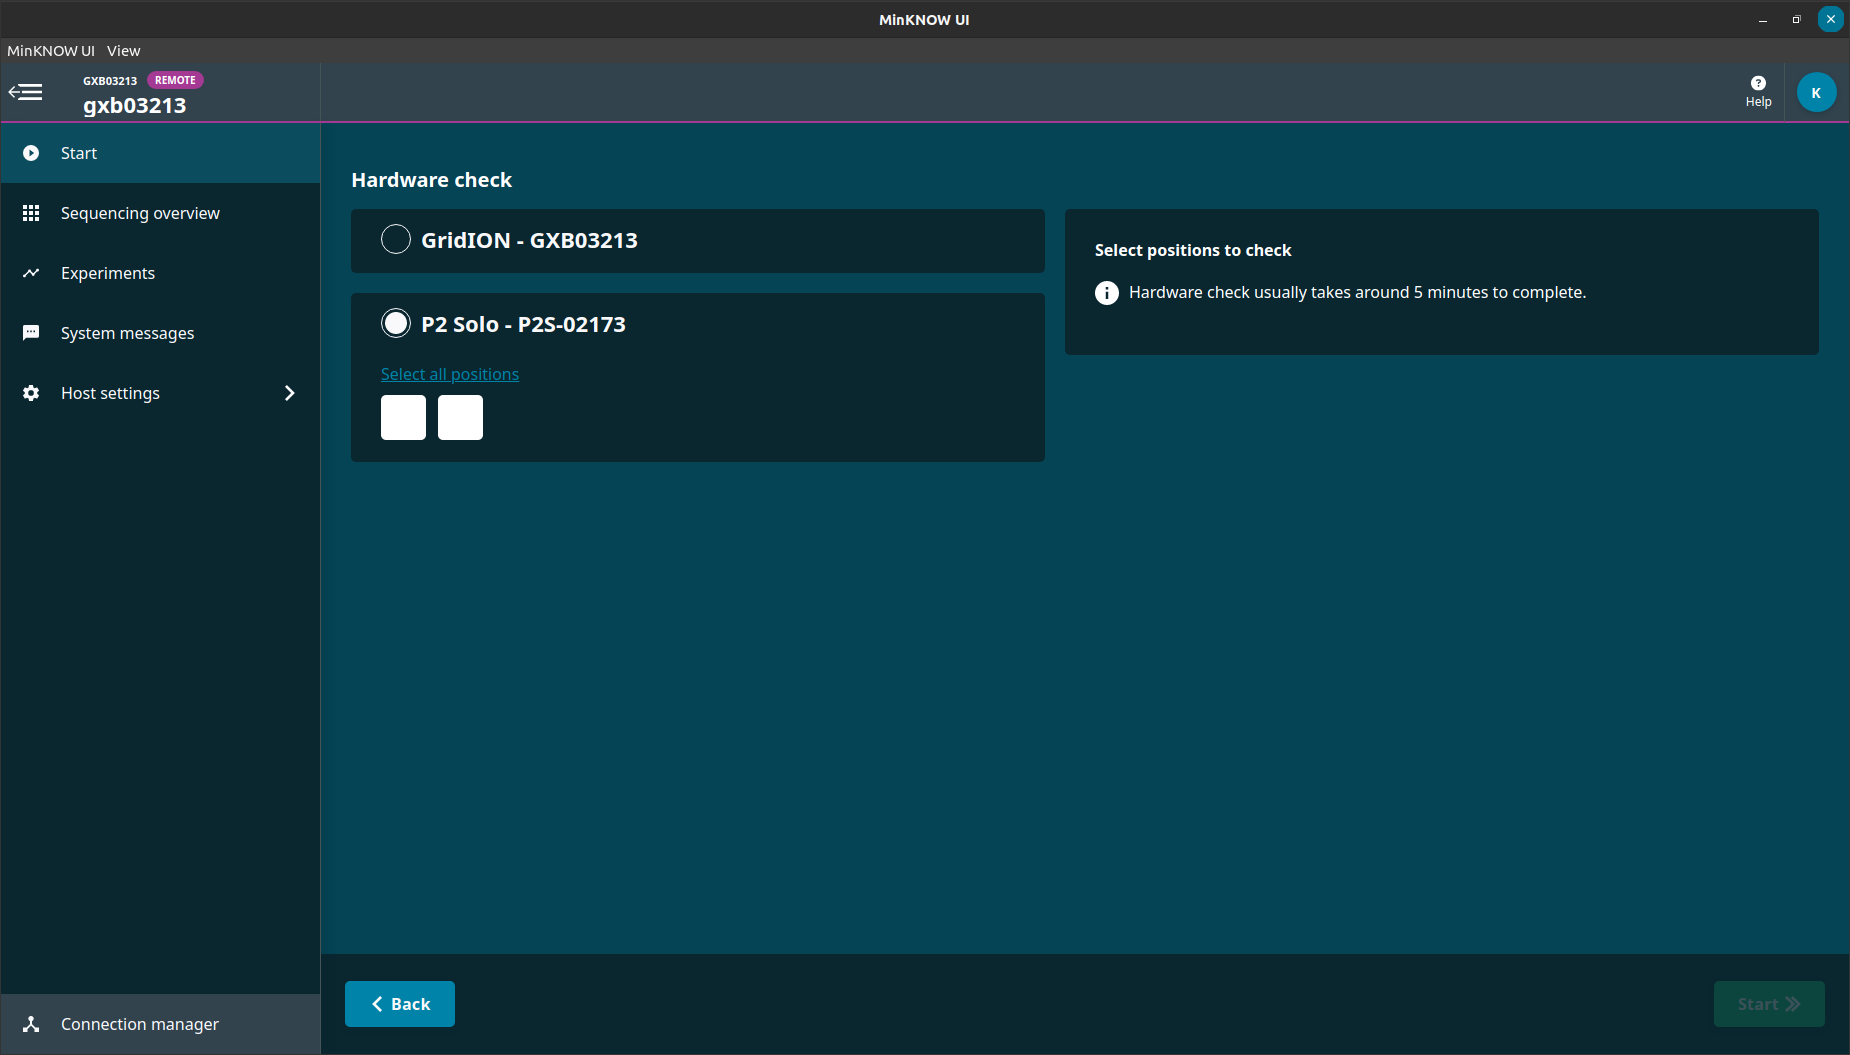Toggle the first P2 Solo position square
This screenshot has width=1850, height=1055.
coord(403,417)
